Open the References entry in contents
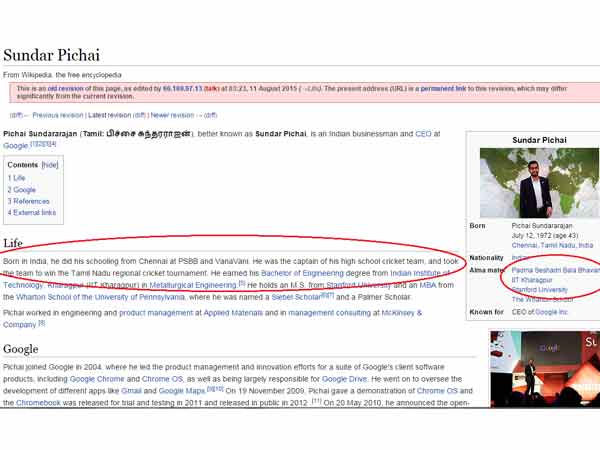 pyautogui.click(x=30, y=201)
